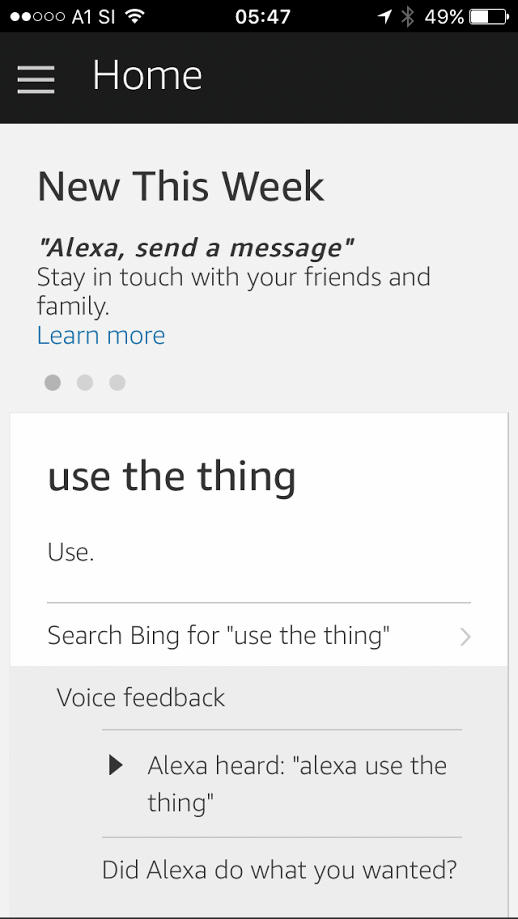Play the Alexa heard voice recording

tap(116, 765)
